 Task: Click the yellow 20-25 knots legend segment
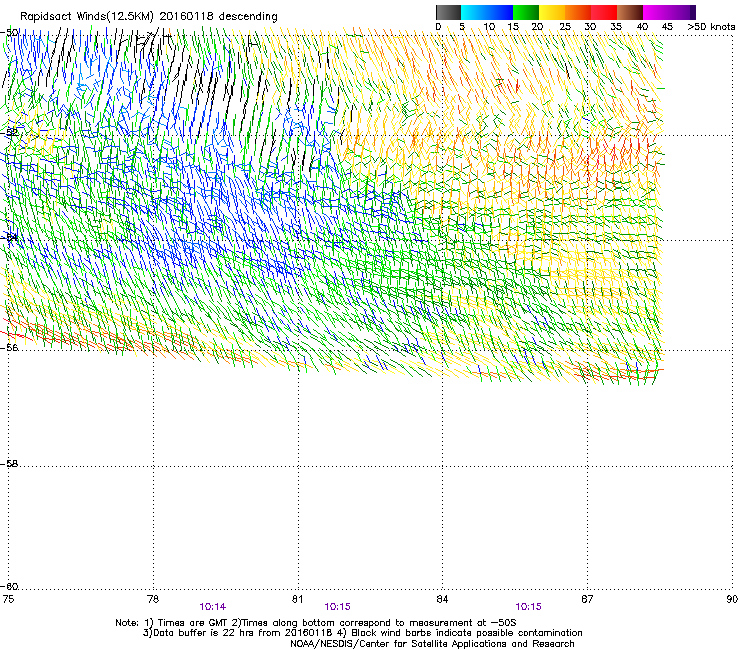(552, 12)
